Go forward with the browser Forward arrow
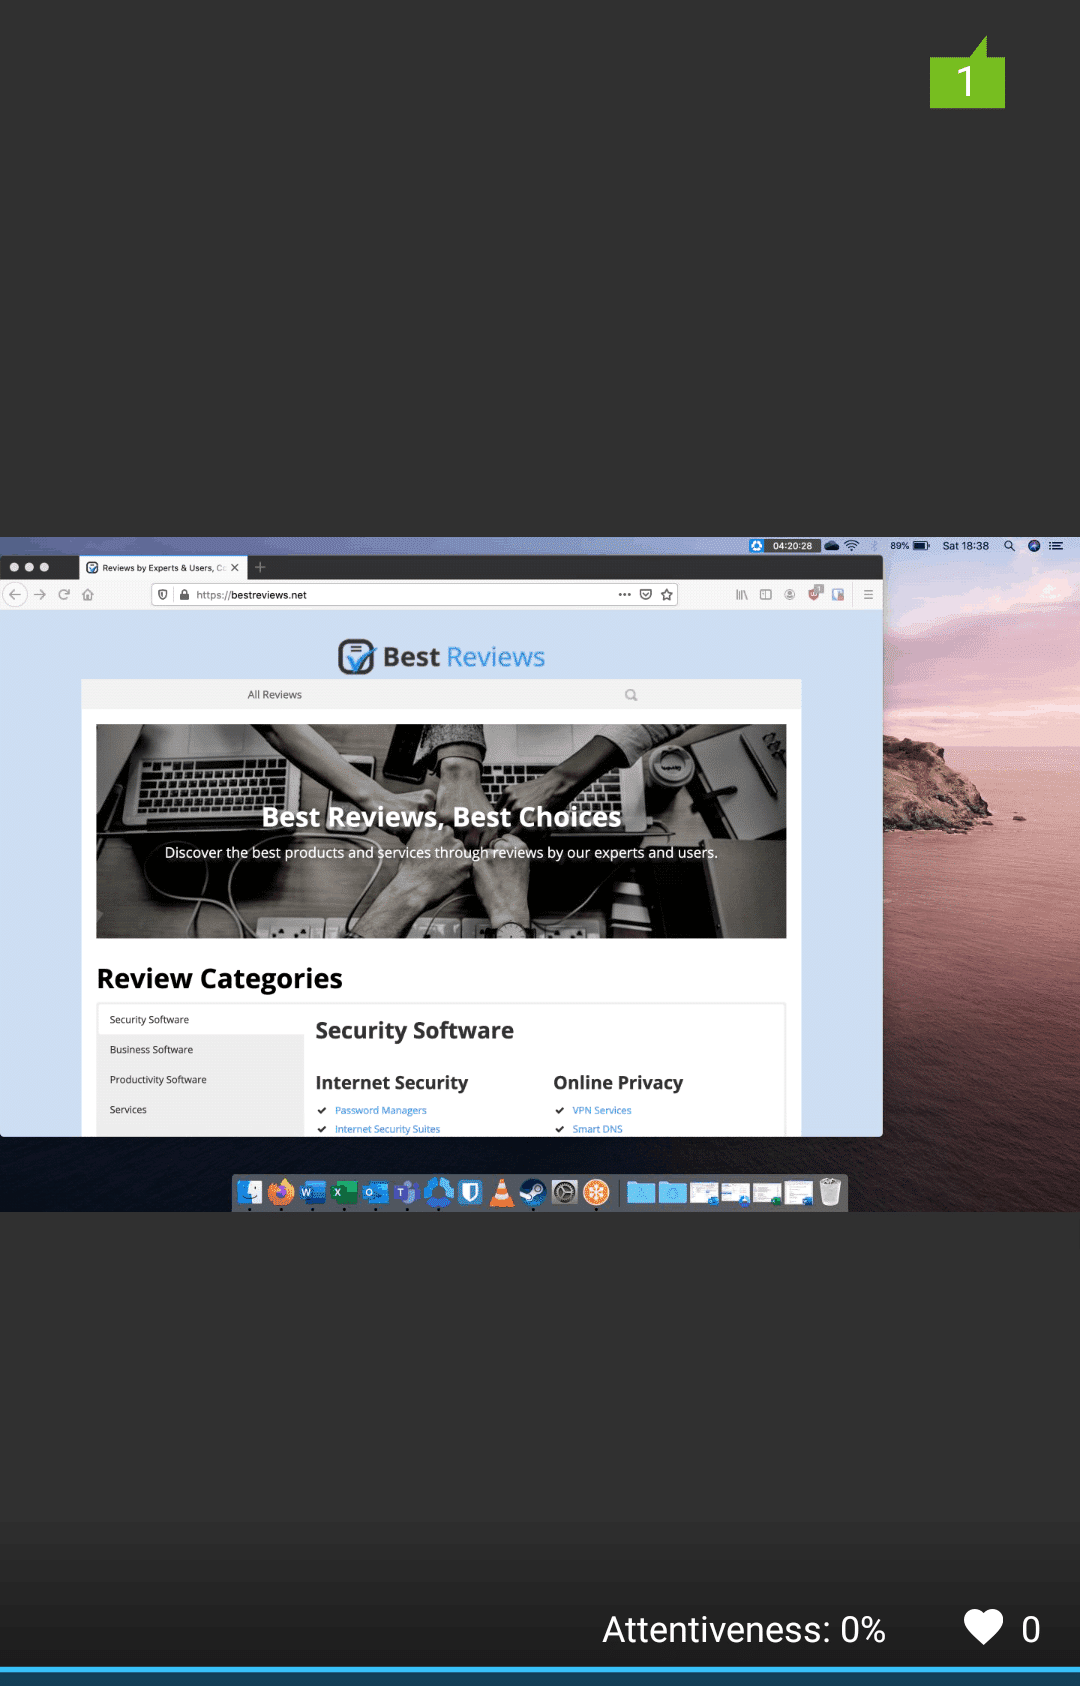Viewport: 1080px width, 1686px height. click(40, 594)
